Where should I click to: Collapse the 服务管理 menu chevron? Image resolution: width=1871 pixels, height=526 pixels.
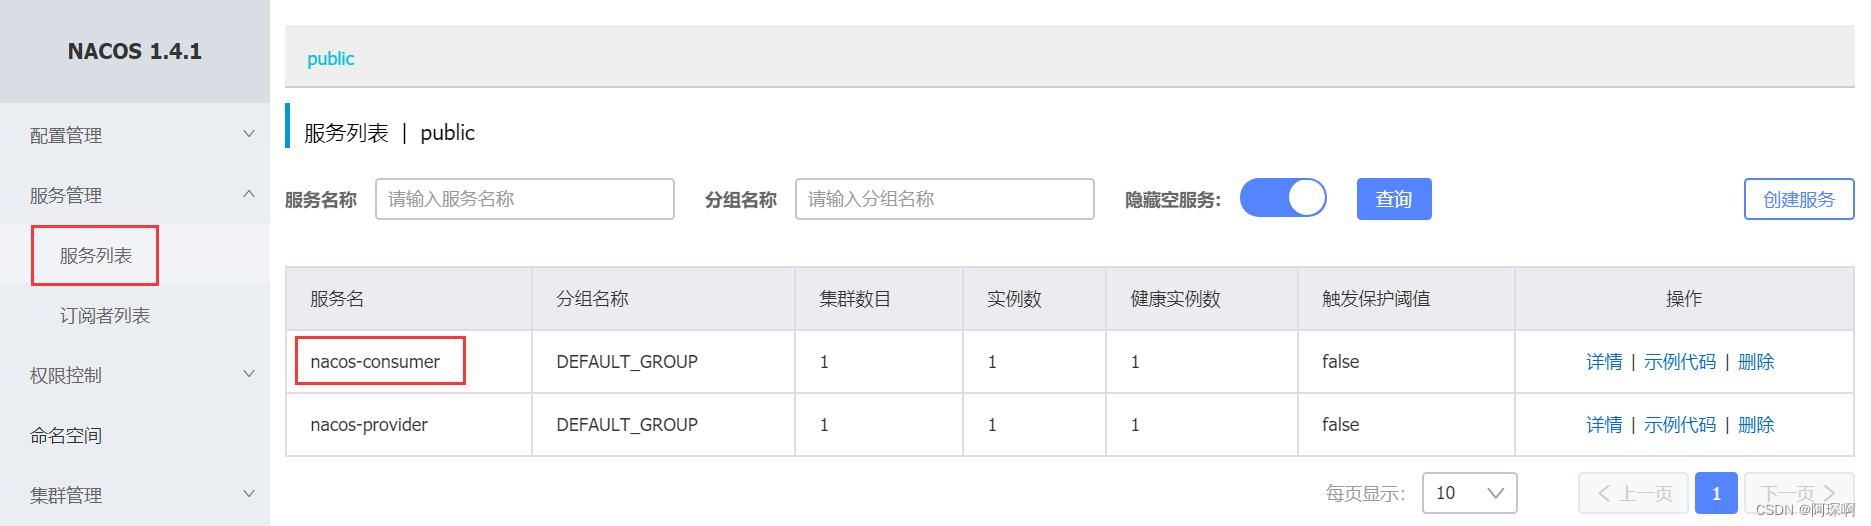coord(249,194)
